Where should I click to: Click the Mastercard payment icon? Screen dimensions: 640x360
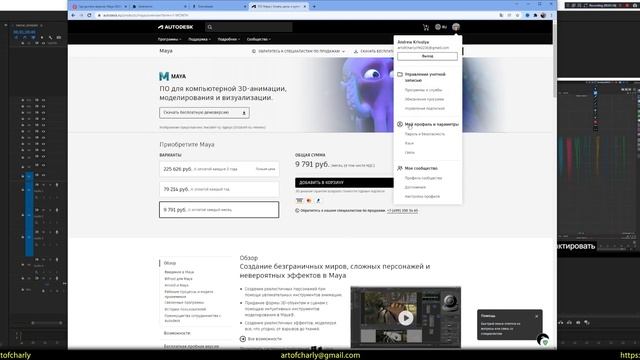click(x=309, y=200)
